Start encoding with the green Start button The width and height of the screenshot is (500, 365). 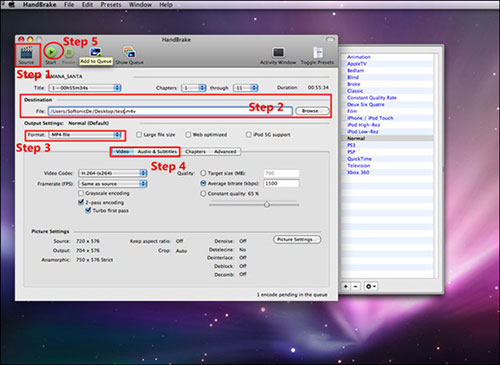coord(51,52)
